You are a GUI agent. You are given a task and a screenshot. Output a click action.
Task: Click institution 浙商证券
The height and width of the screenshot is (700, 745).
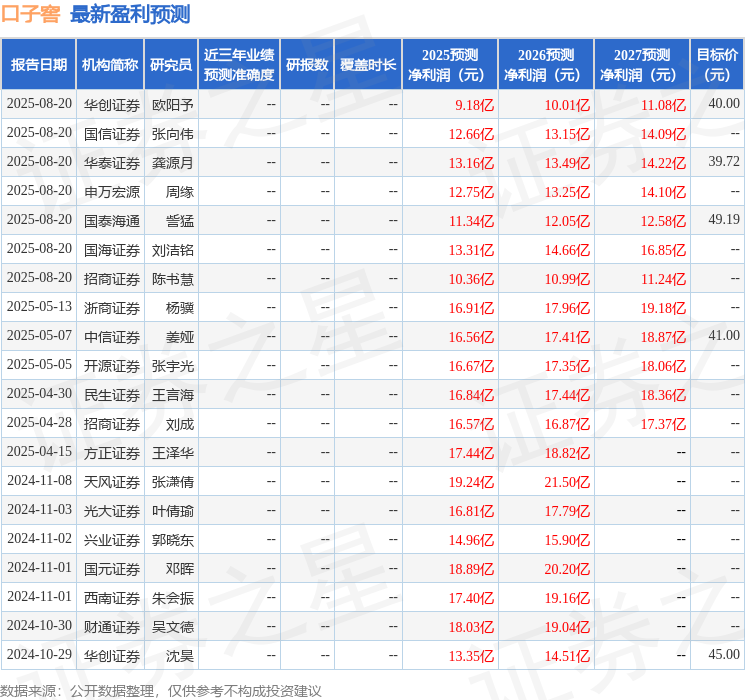pos(112,308)
